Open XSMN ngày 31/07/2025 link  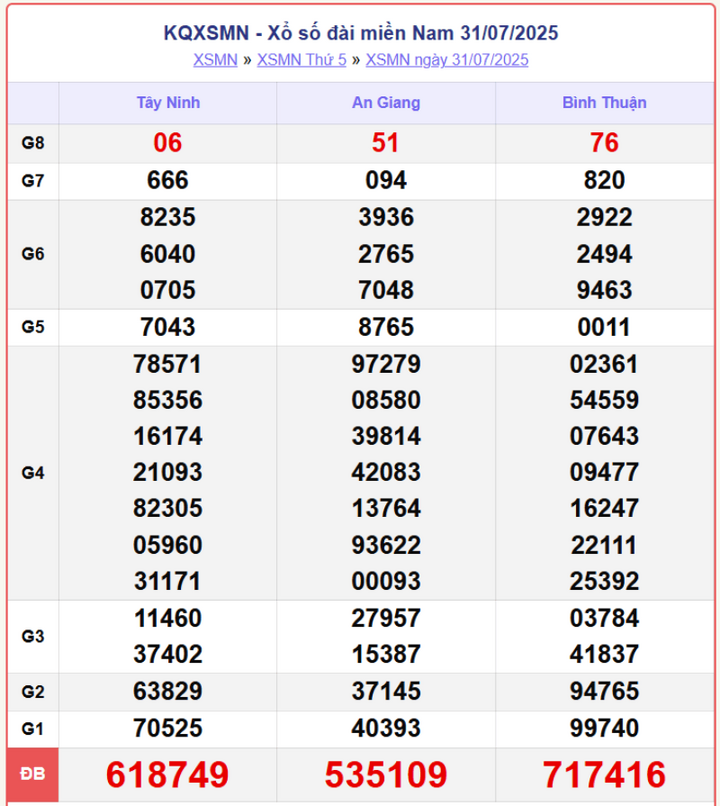(447, 60)
